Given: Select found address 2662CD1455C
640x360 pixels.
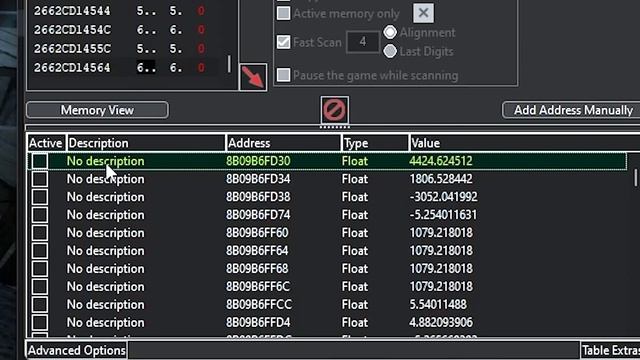Looking at the screenshot, I should (x=72, y=49).
